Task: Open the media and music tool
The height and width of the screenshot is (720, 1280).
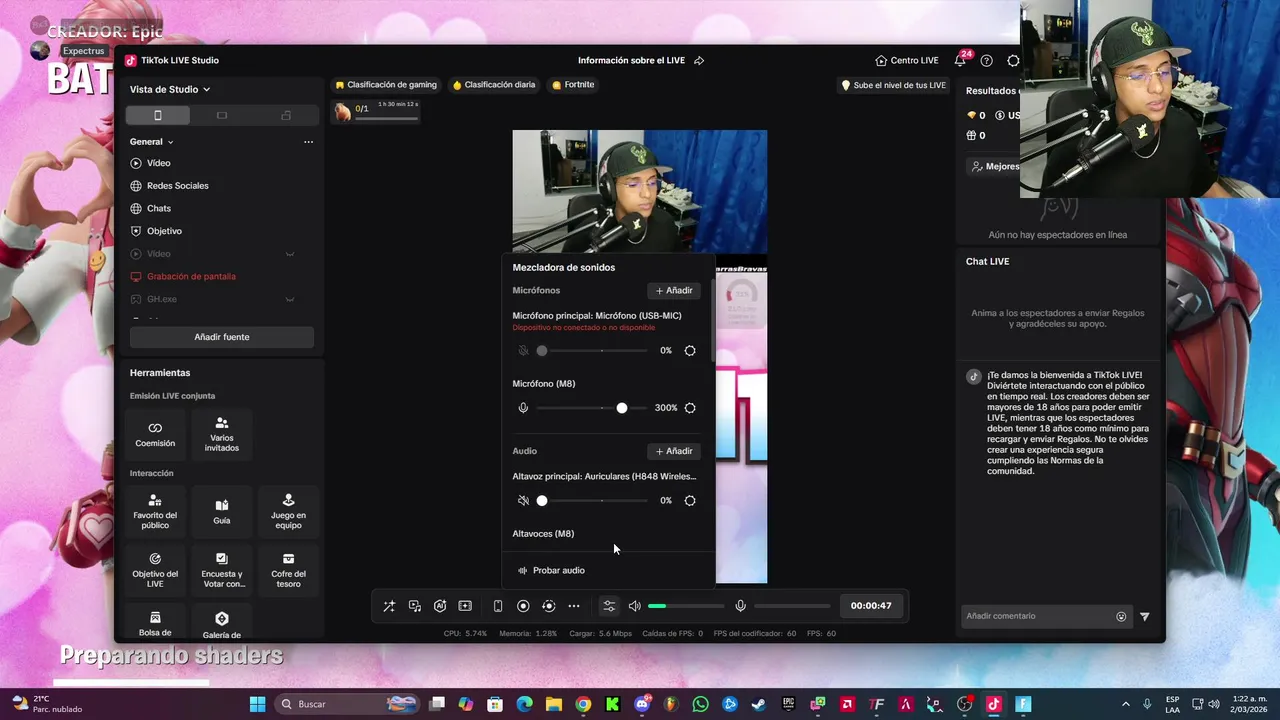Action: 415,606
